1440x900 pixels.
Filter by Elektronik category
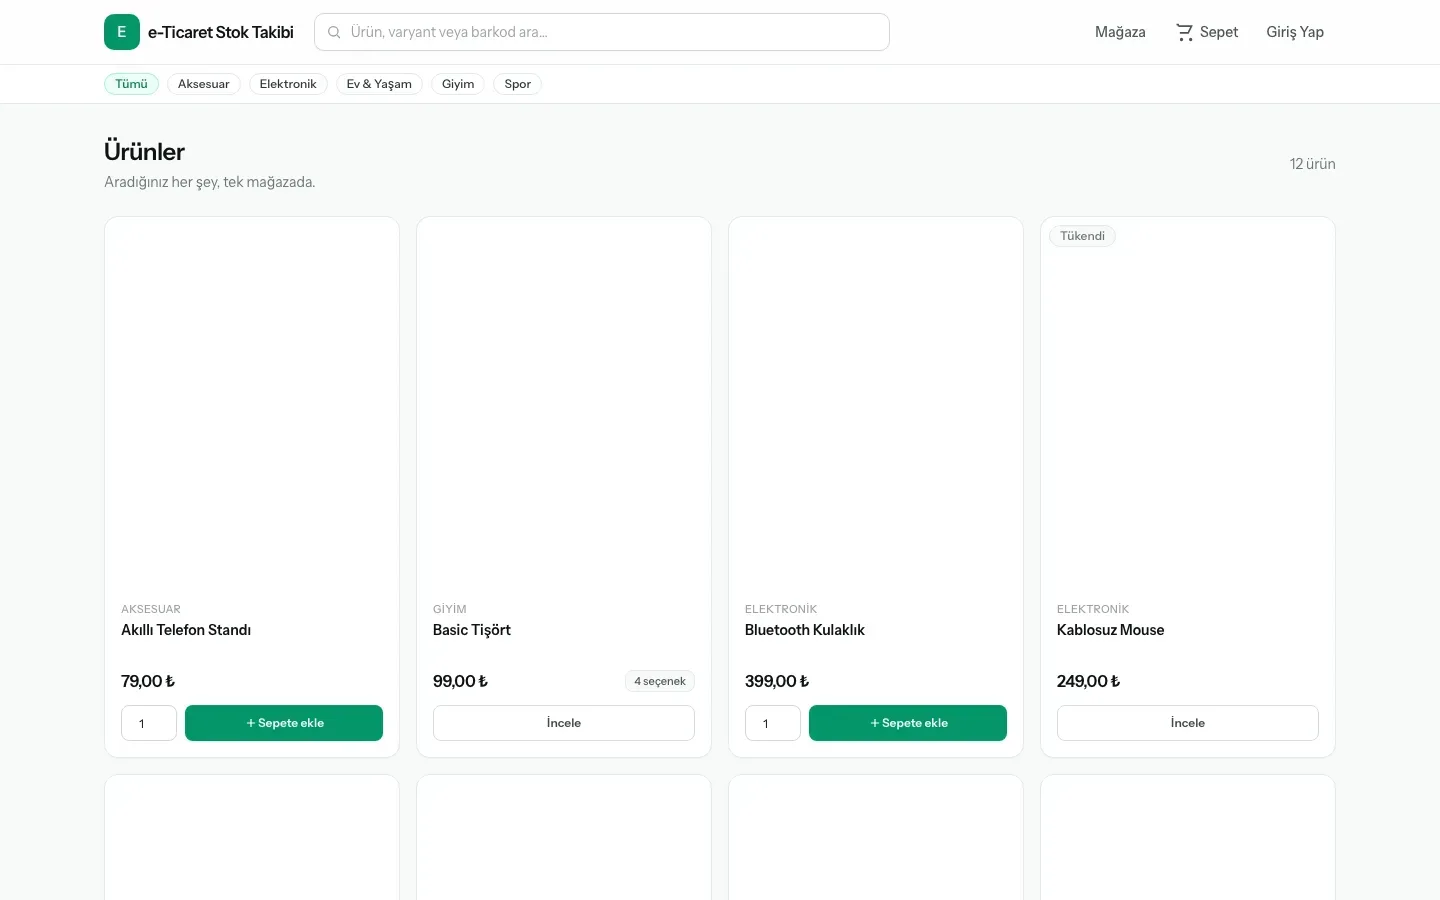(288, 84)
